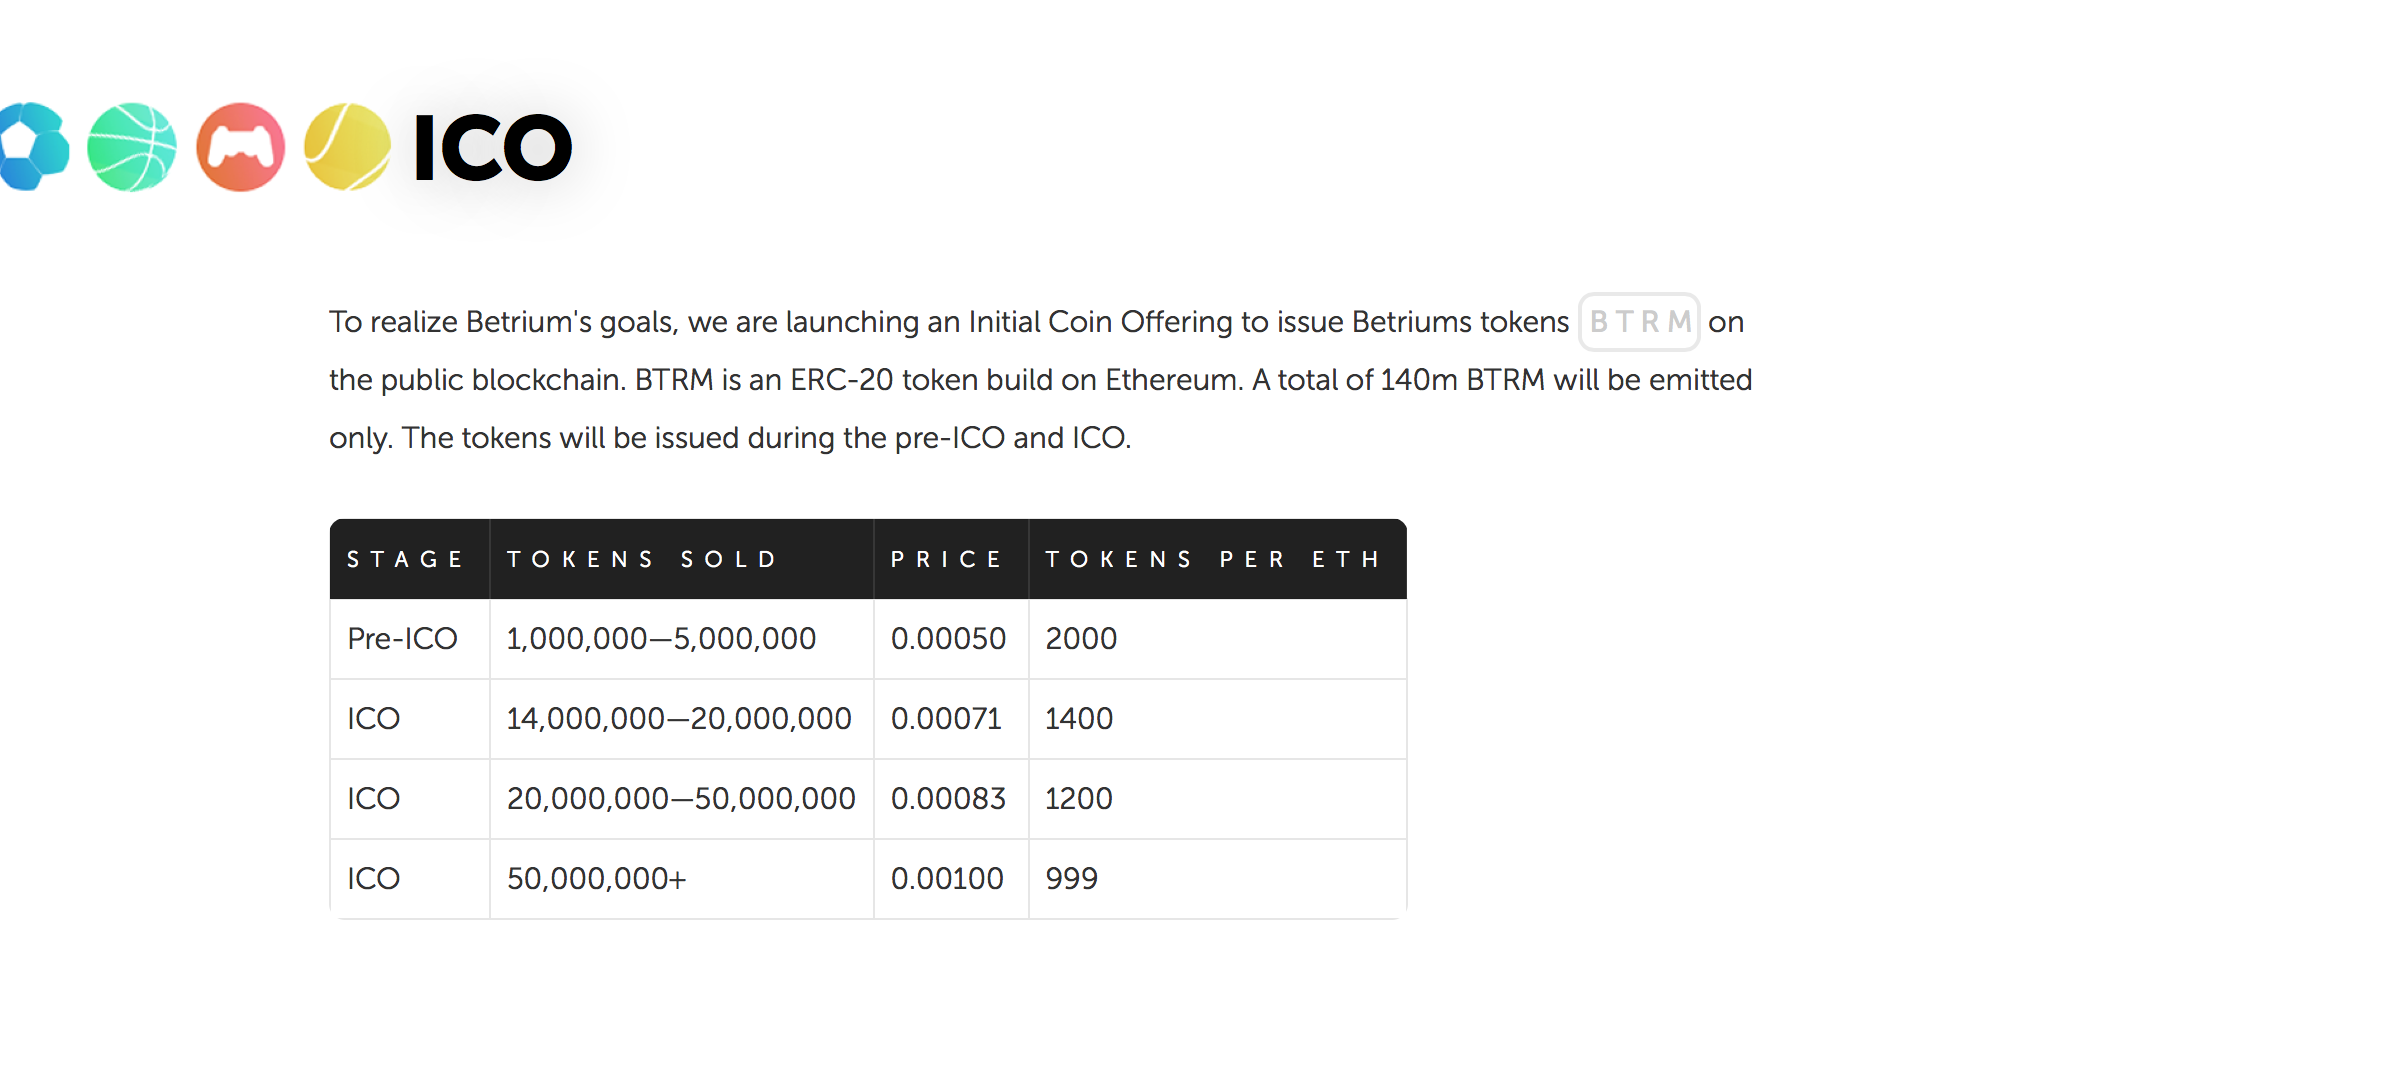This screenshot has width=2406, height=1086.
Task: Click the 999 tokens per ETH cell
Action: point(1071,879)
